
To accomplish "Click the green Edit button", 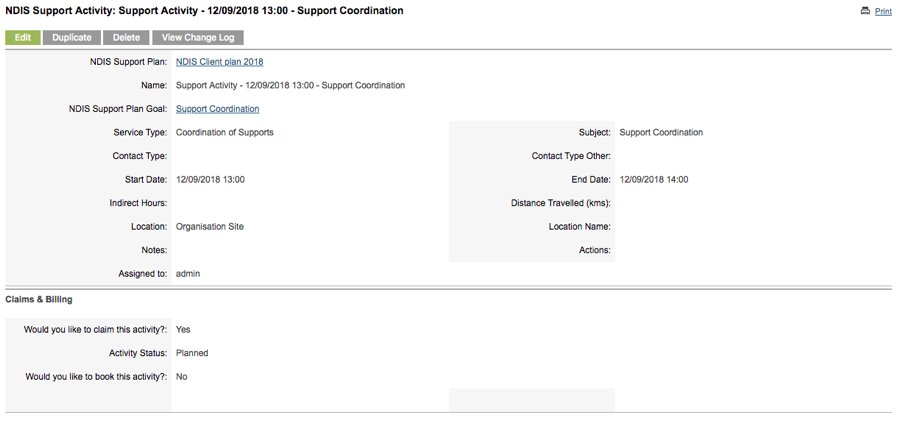I will point(23,37).
